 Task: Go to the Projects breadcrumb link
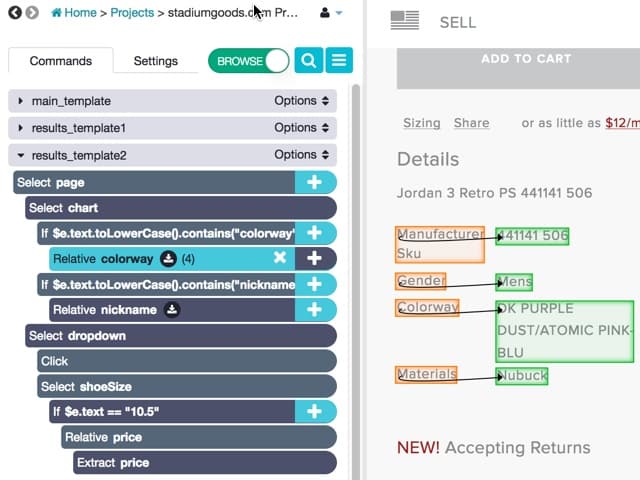132,13
